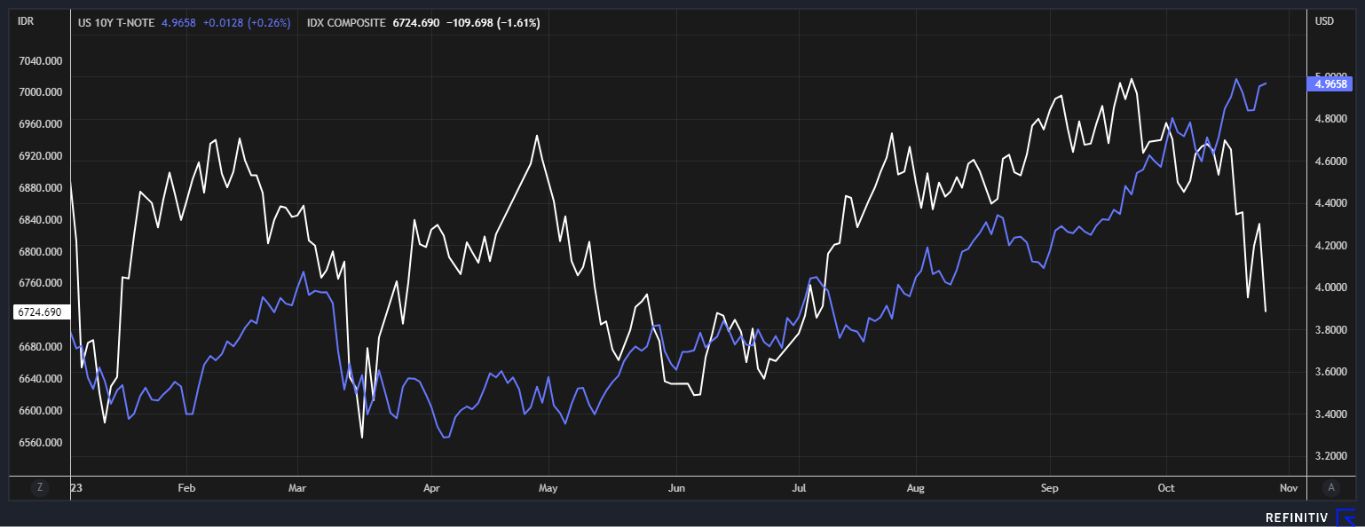Screen dimensions: 1365x527
Task: Click the 3.6000 tick on the USD axis
Action: (1331, 372)
